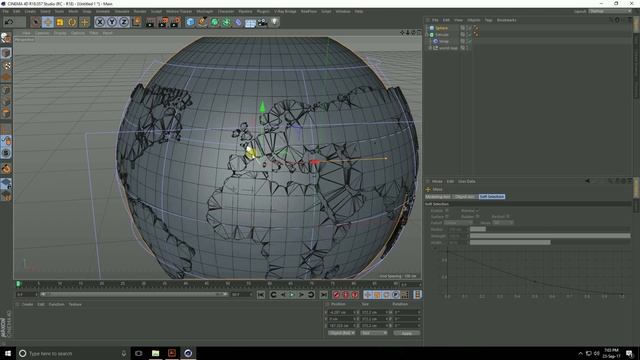The image size is (640, 360).
Task: Click the Render View icon
Action: point(151,22)
